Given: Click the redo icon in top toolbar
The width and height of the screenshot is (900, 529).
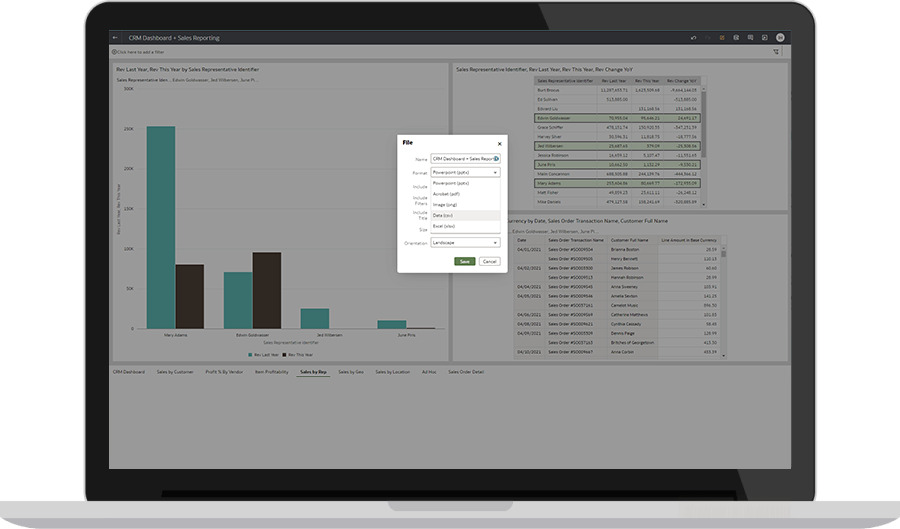Looking at the screenshot, I should click(x=707, y=37).
